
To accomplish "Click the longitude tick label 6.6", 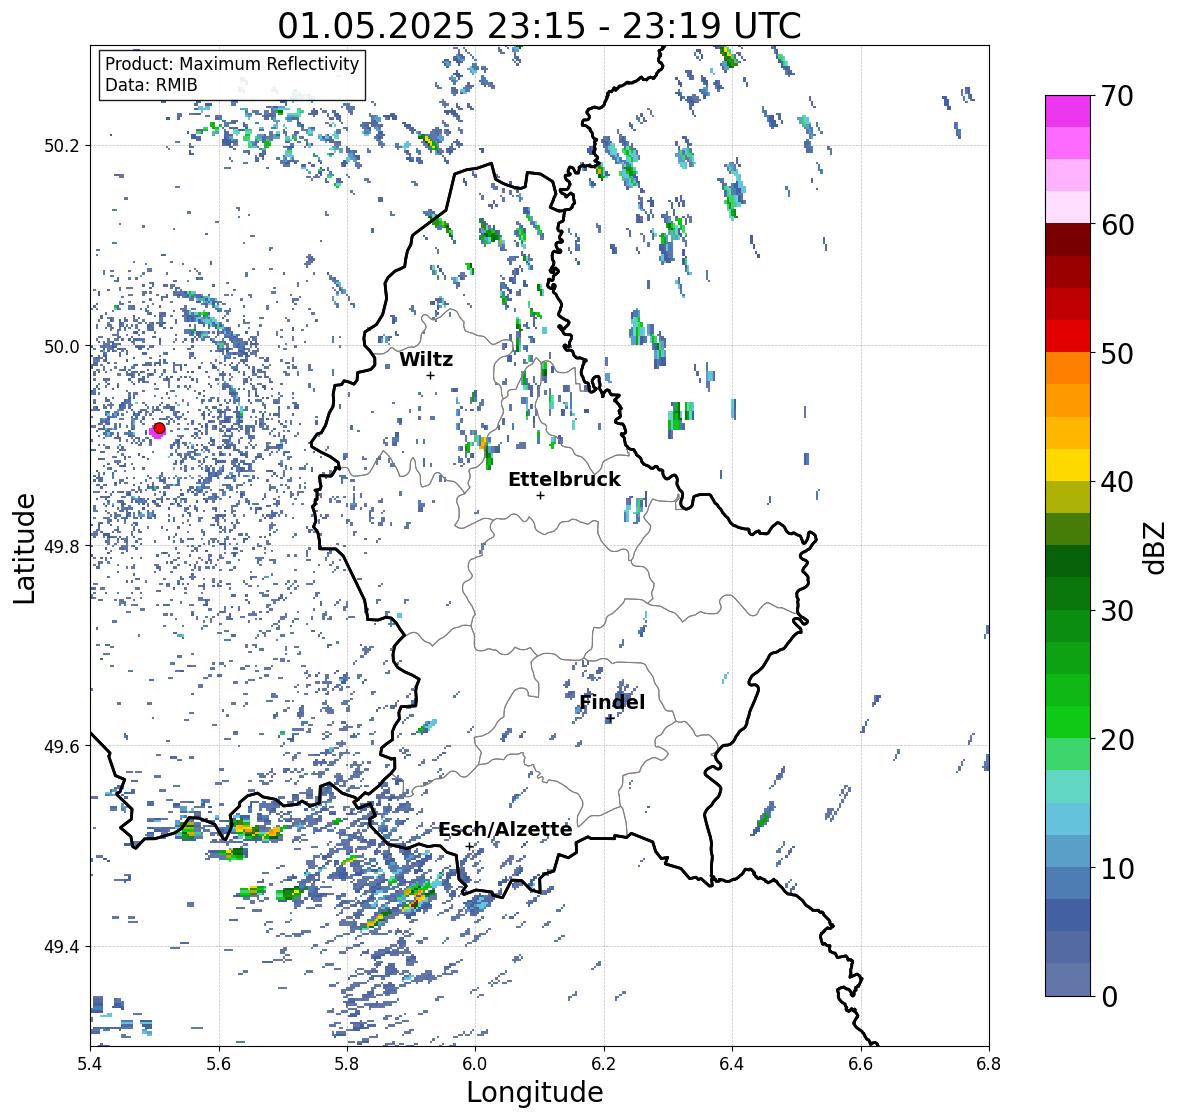I will (860, 1064).
